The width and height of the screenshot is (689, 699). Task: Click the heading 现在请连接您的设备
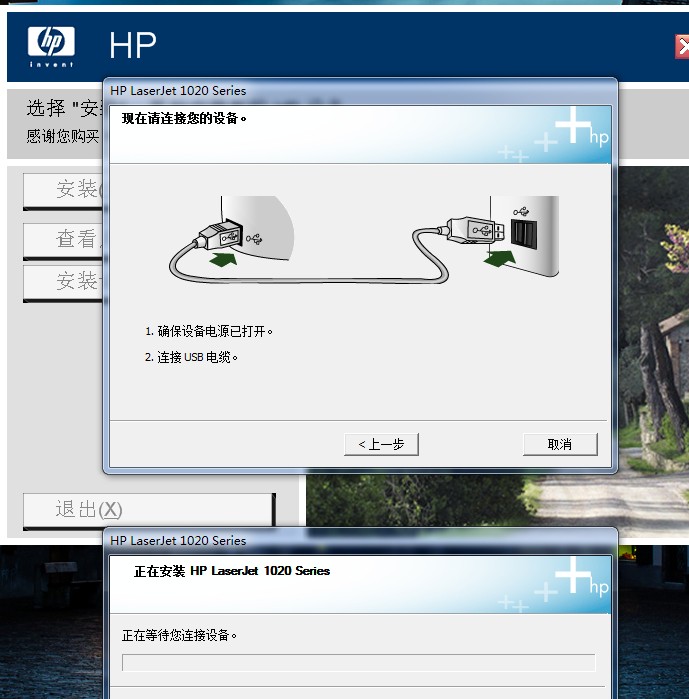(x=184, y=119)
